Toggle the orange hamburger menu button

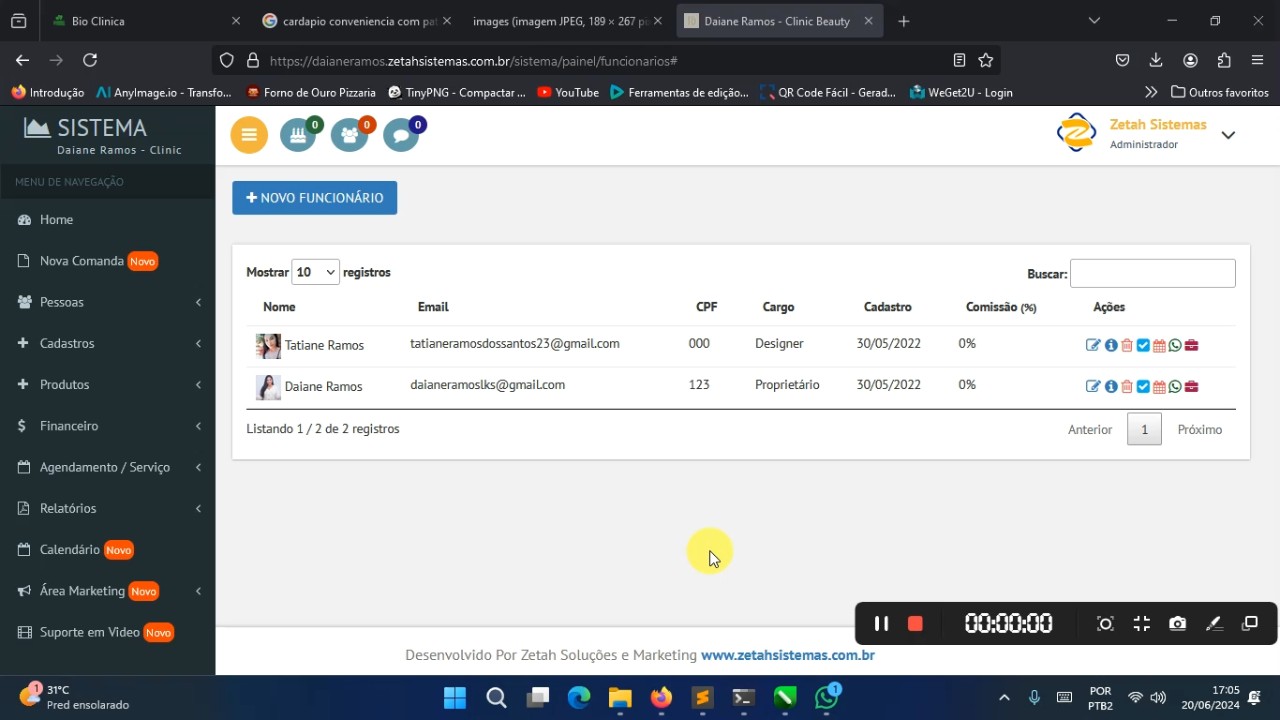[249, 135]
